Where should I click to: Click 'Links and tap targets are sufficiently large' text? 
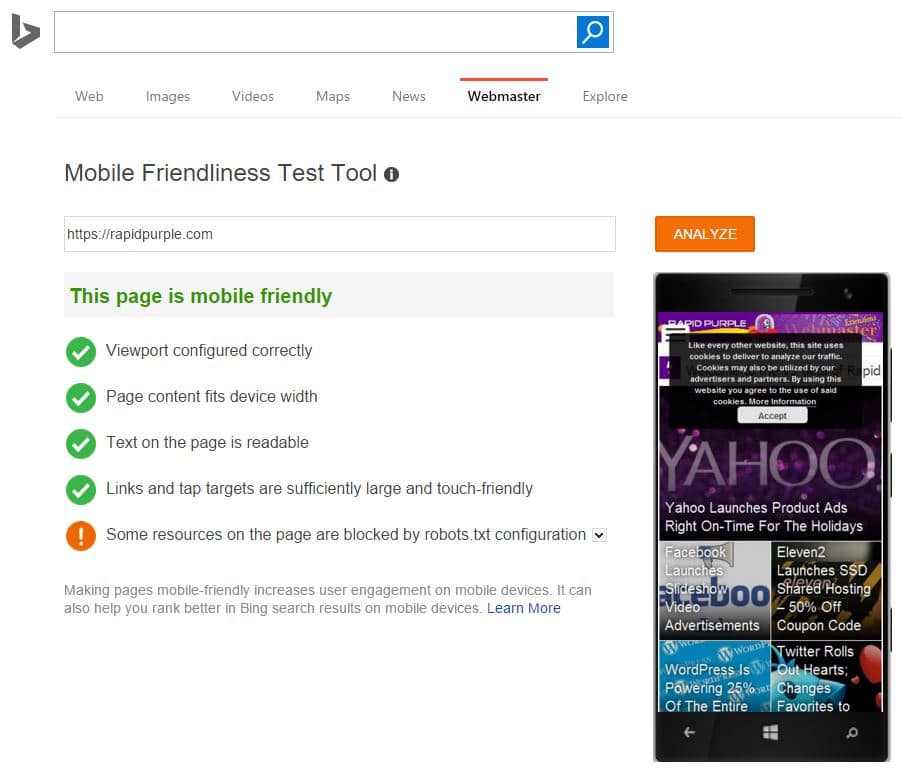[x=319, y=488]
